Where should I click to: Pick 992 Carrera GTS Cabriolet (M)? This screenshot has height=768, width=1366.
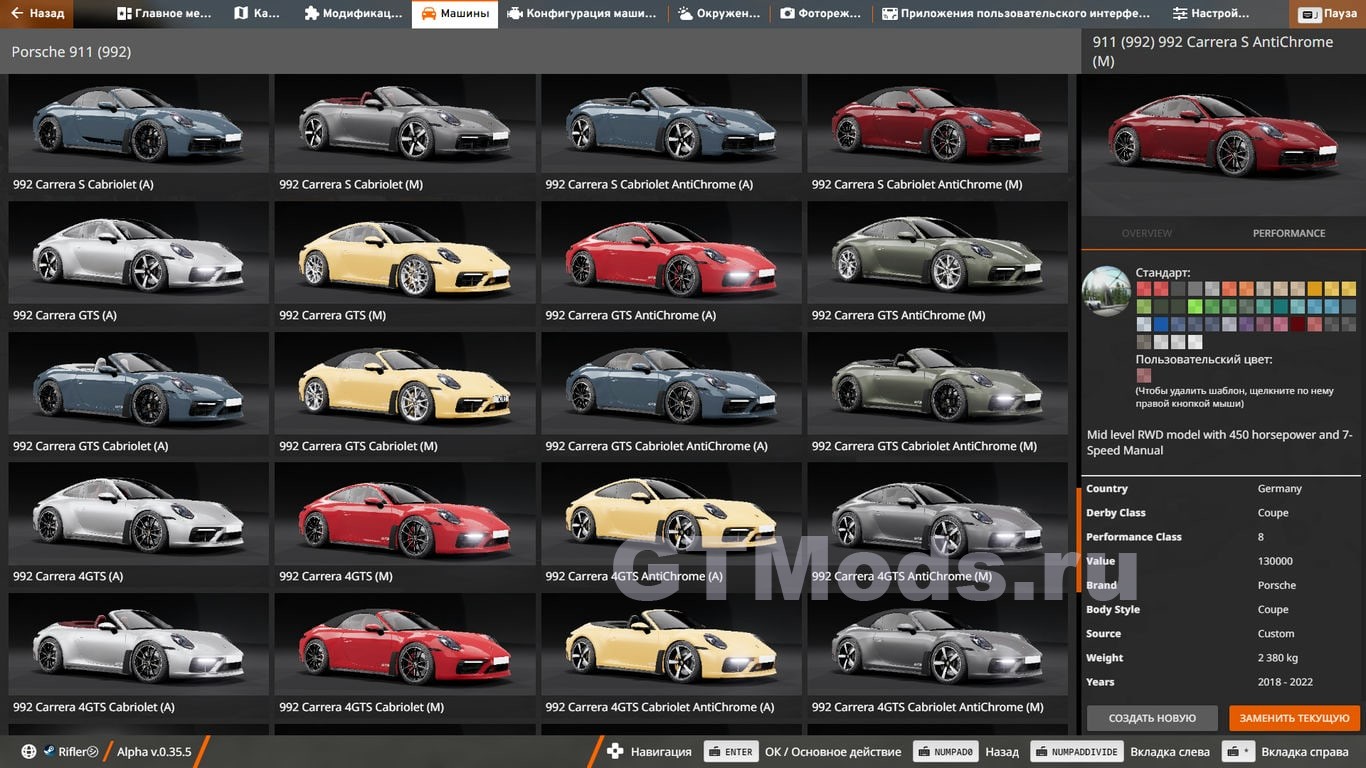(x=404, y=395)
